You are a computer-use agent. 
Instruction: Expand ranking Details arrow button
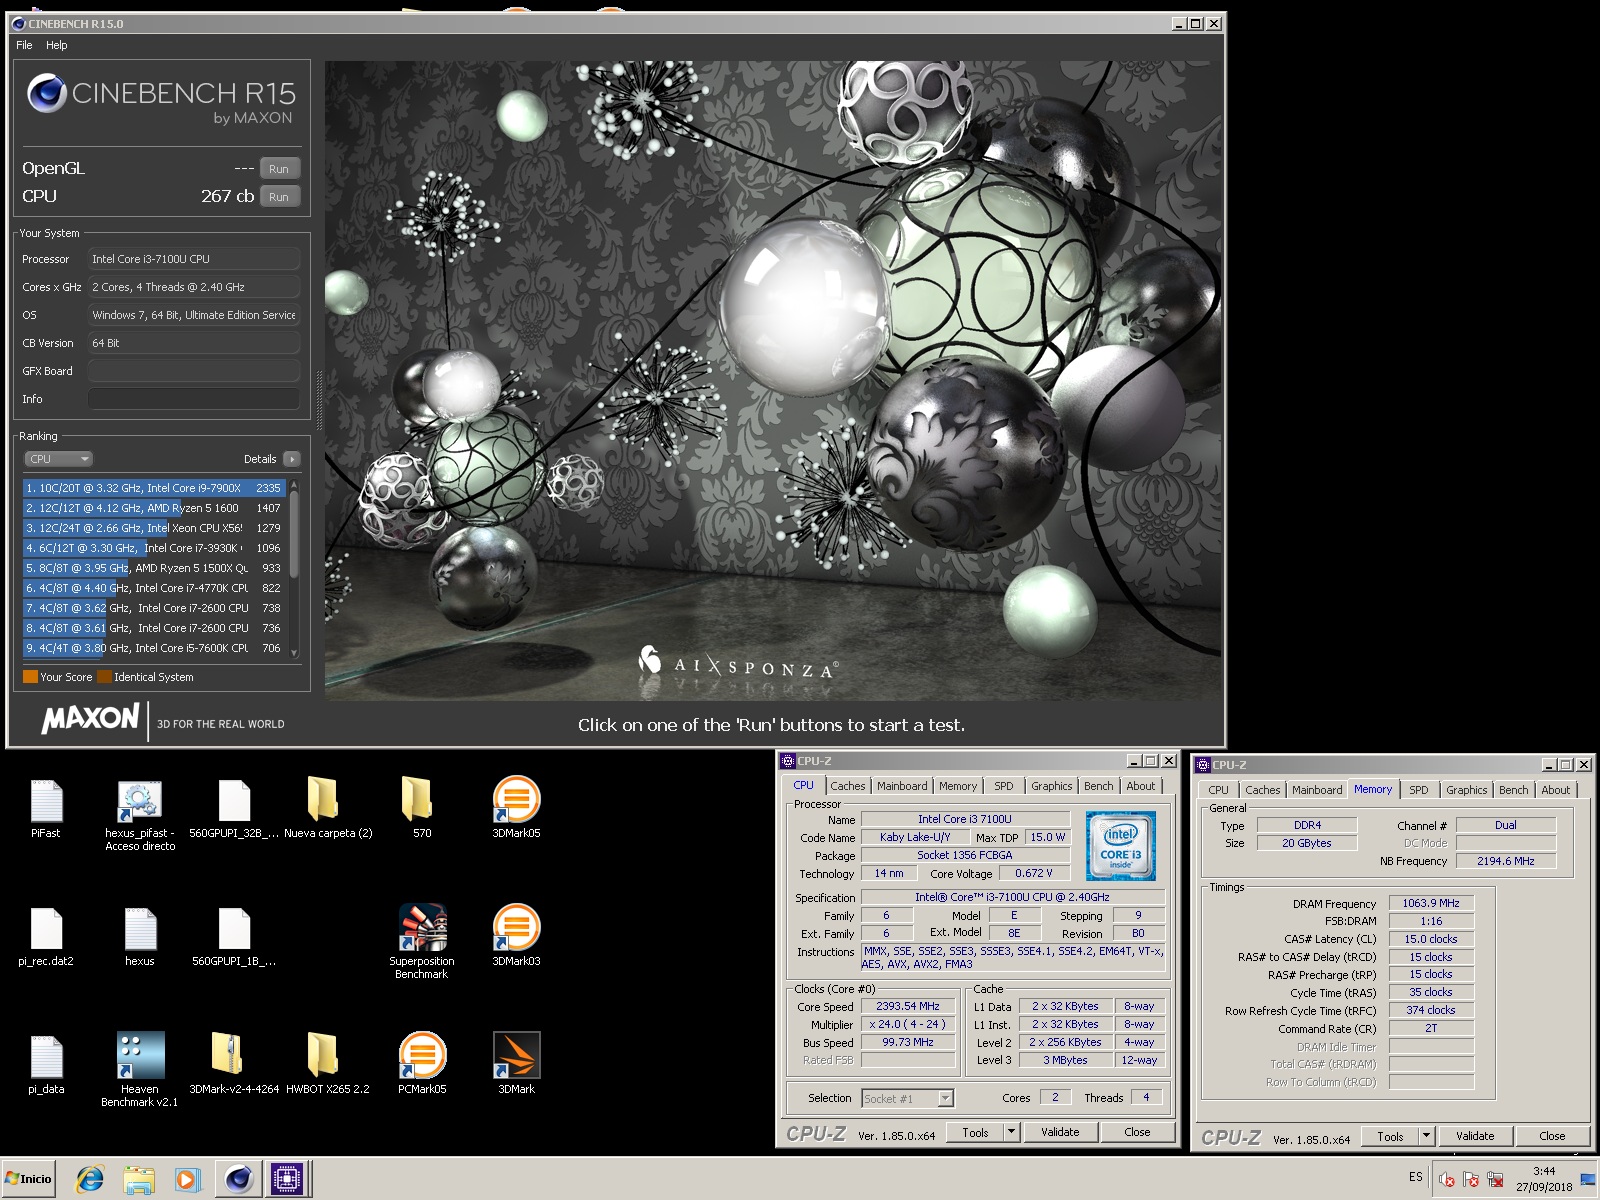(x=291, y=459)
